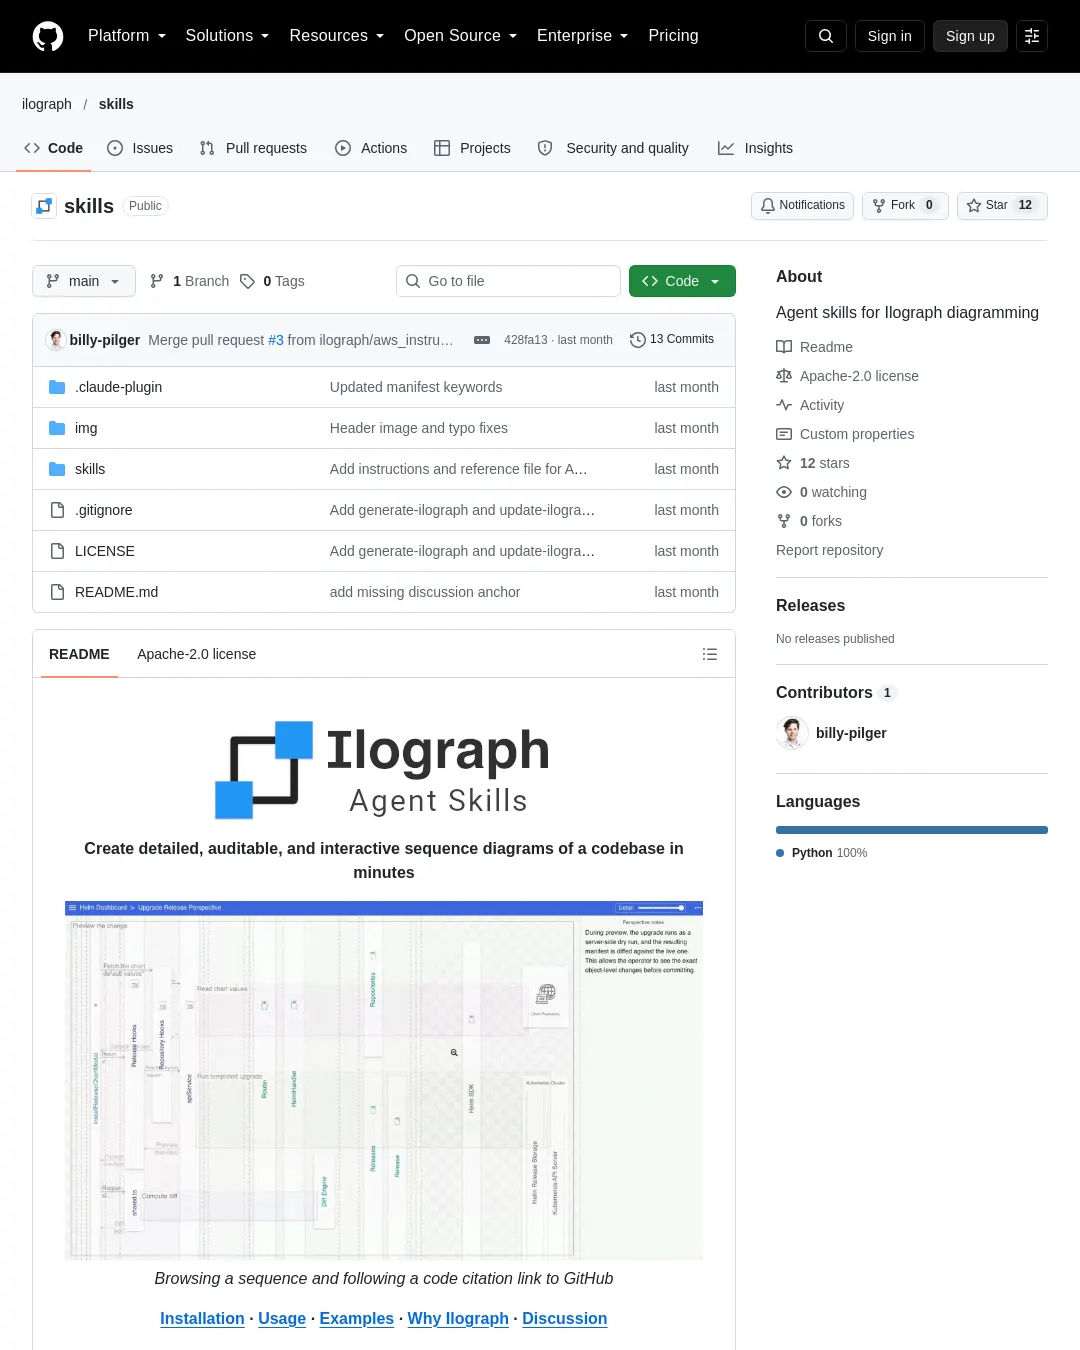Click the license scale icon in About
Screen dimensions: 1080x1350
(784, 376)
